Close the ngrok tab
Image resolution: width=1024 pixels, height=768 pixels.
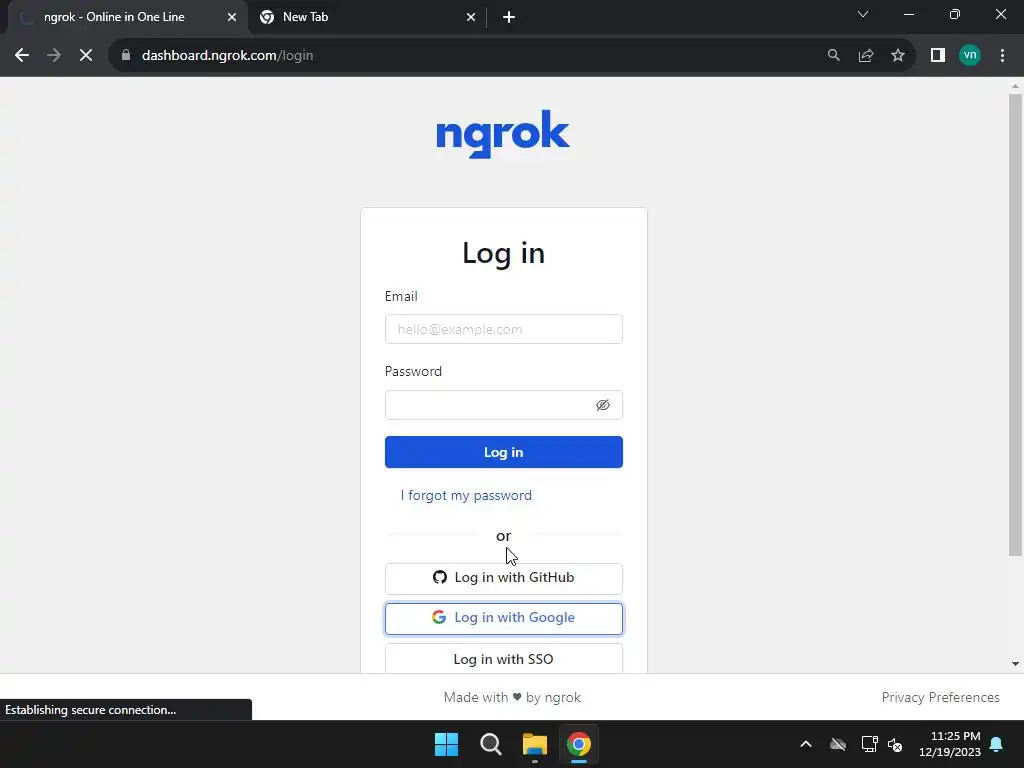[x=232, y=17]
